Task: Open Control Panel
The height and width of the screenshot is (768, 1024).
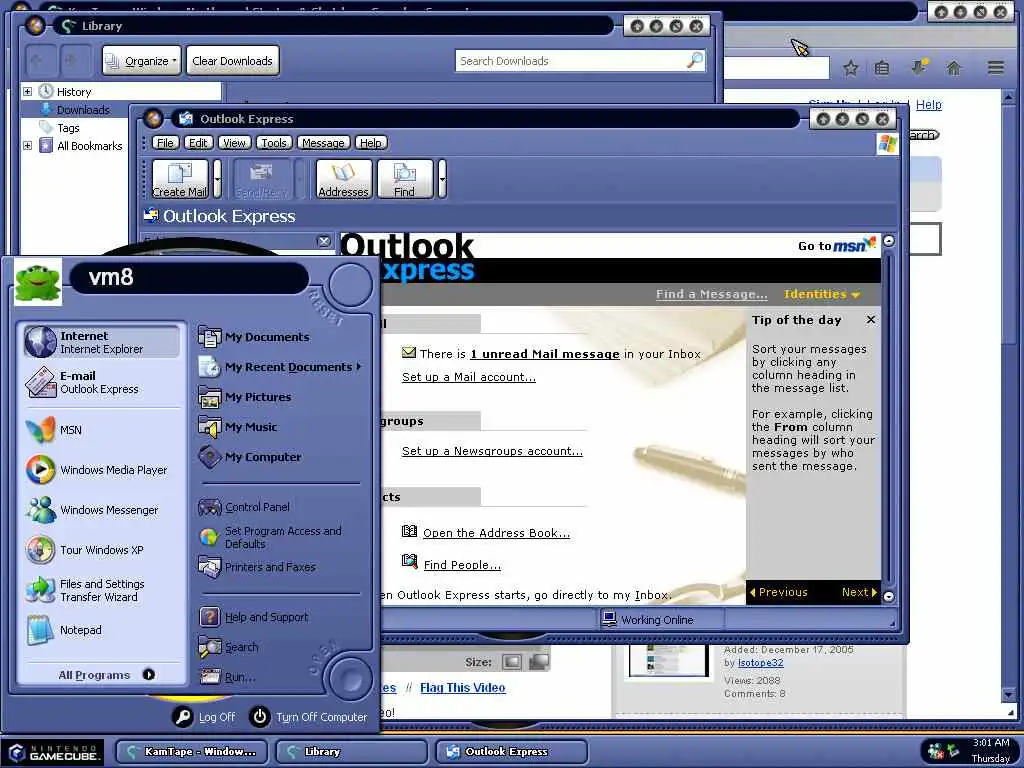Action: 245,507
